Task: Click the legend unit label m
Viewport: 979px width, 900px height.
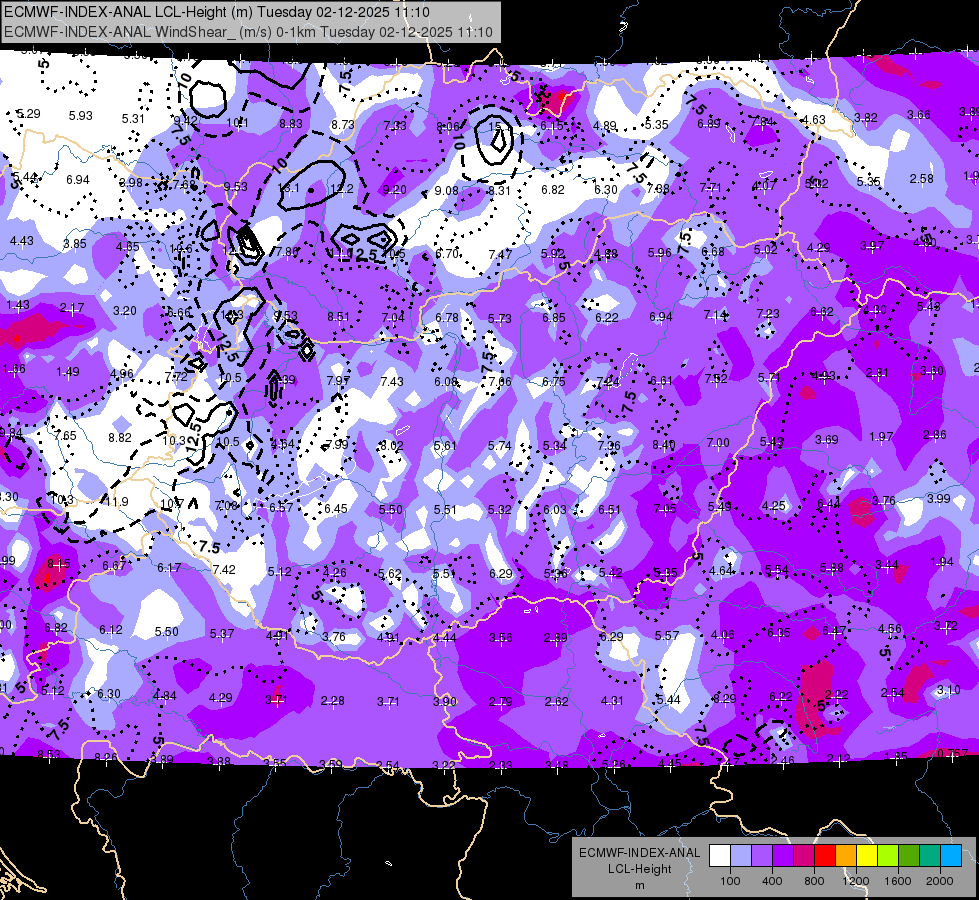Action: point(639,886)
